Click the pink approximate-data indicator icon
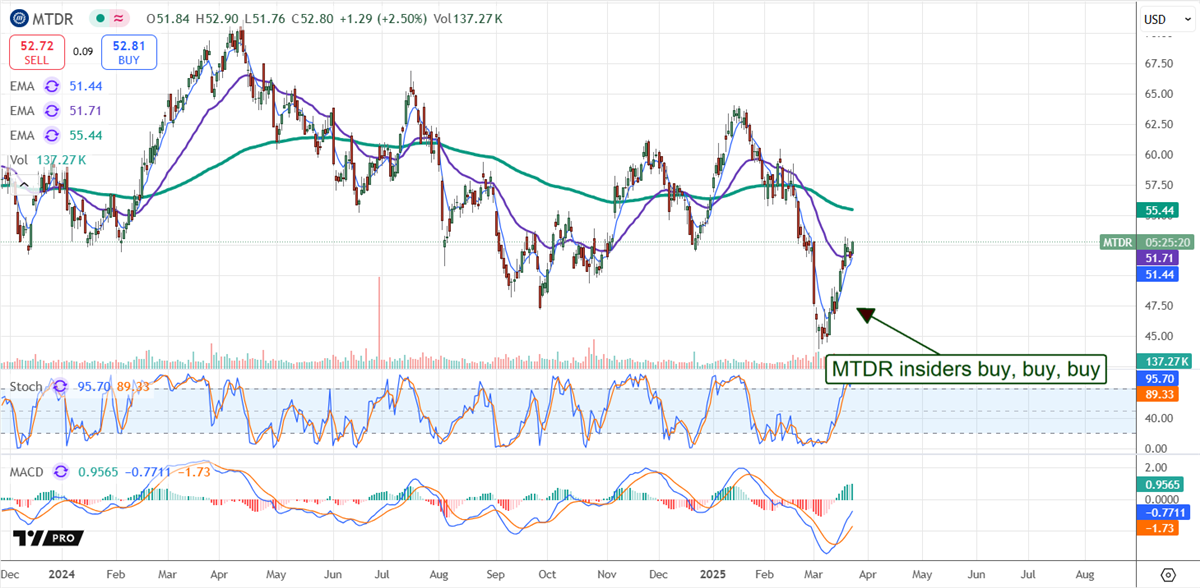Image resolution: width=1200 pixels, height=588 pixels. click(119, 19)
